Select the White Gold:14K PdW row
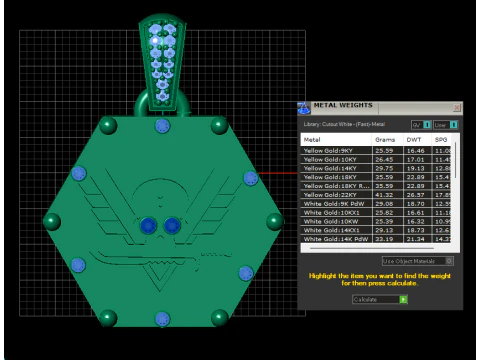 pyautogui.click(x=376, y=239)
